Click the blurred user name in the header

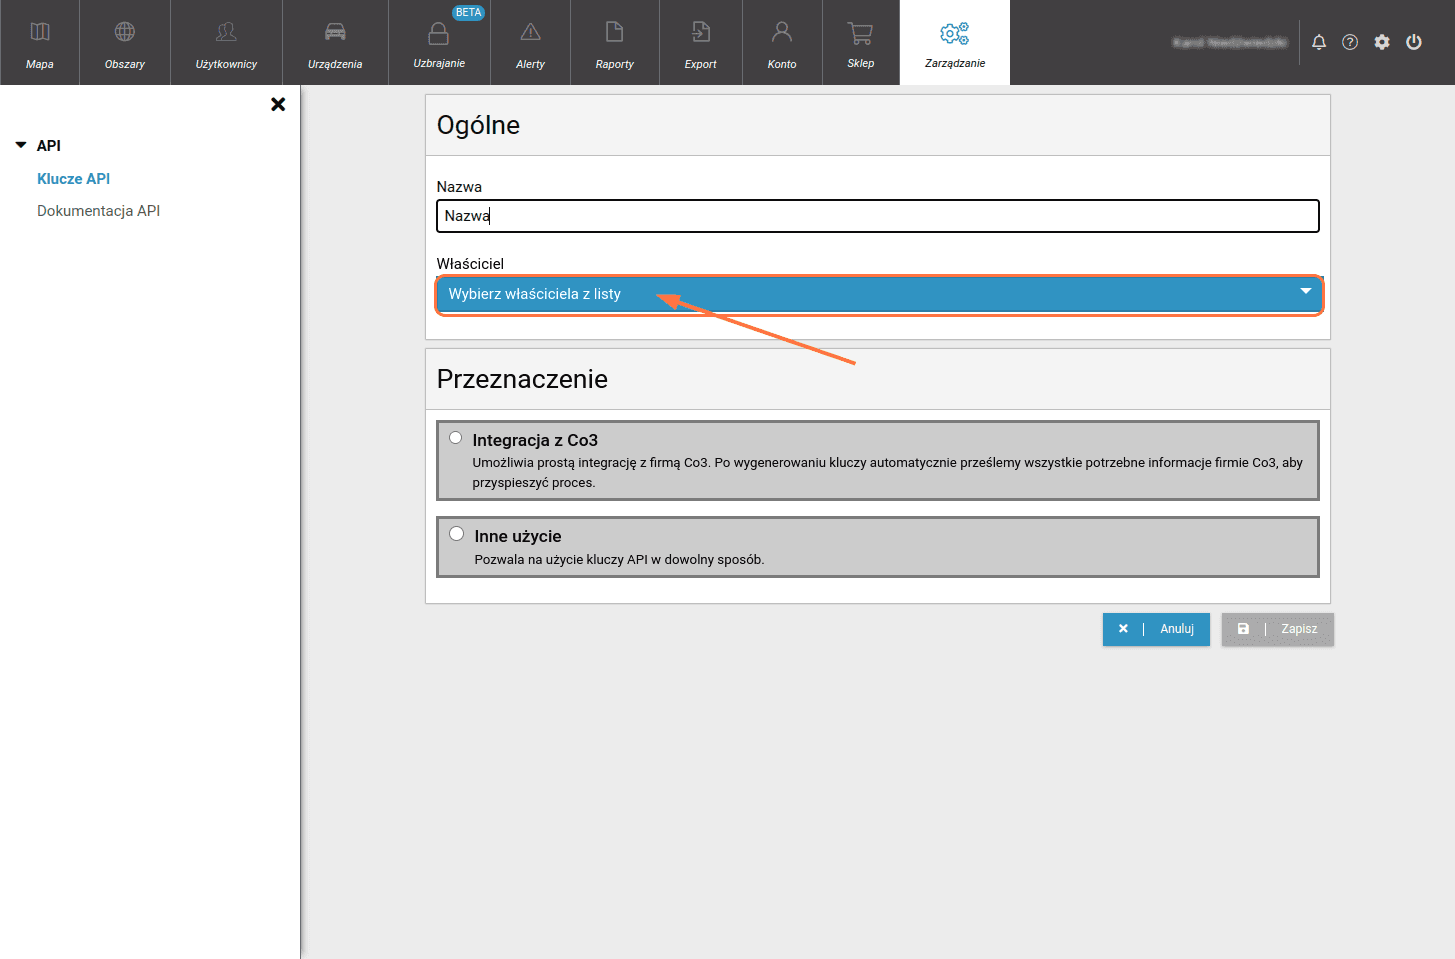[x=1230, y=42]
